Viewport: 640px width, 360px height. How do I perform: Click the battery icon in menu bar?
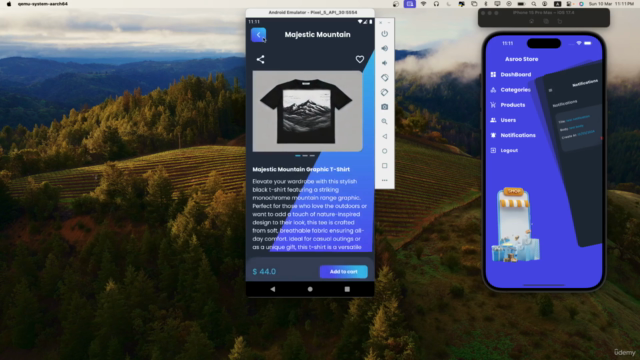[x=521, y=4]
